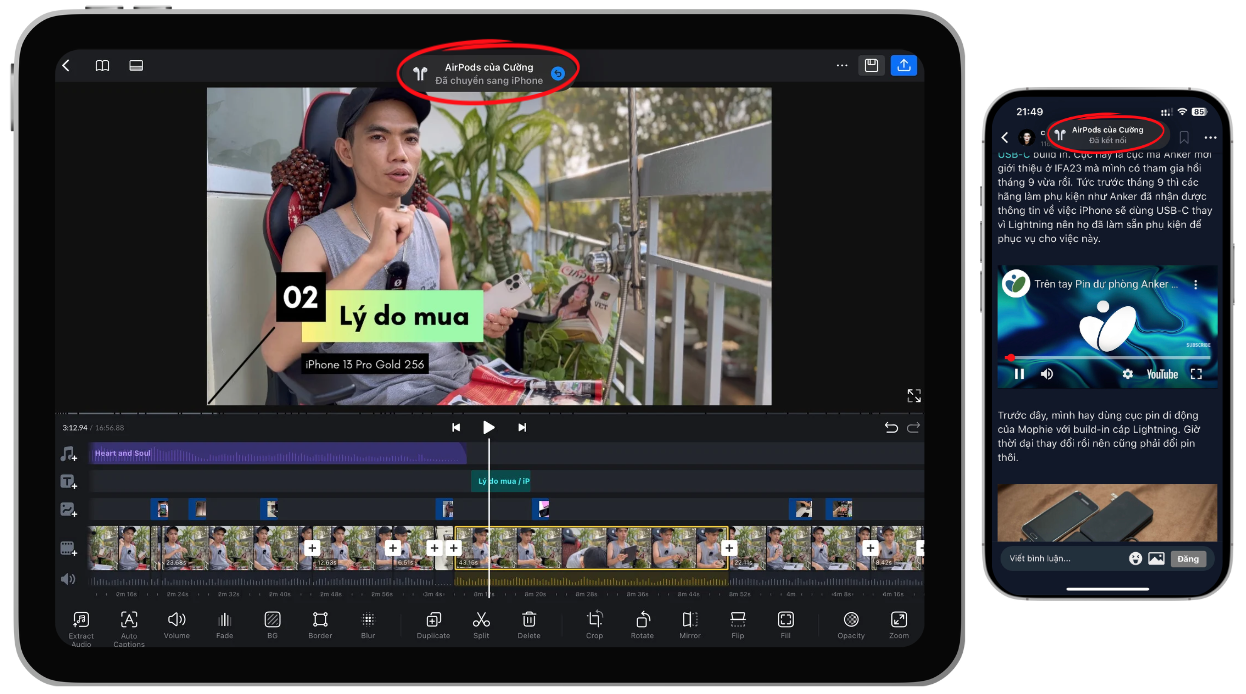Open the Border tool
Viewport: 1246px width, 694px height.
pos(320,625)
